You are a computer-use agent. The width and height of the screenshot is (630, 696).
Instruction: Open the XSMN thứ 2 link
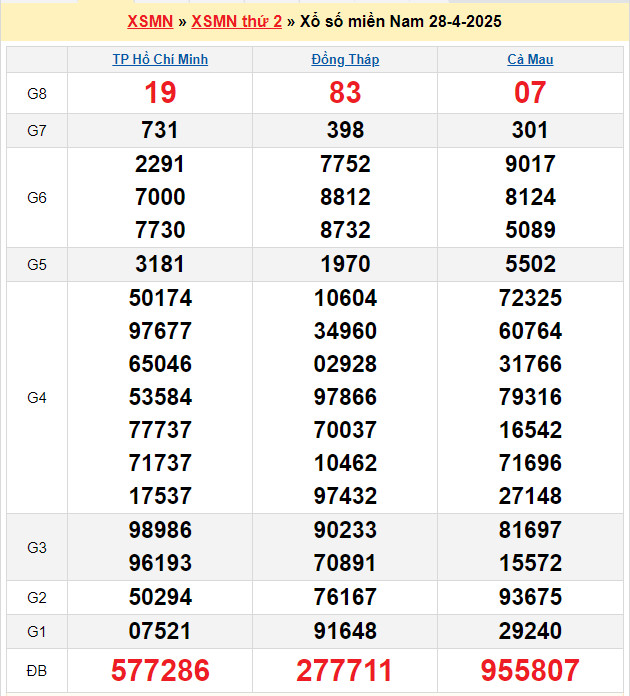coord(237,21)
